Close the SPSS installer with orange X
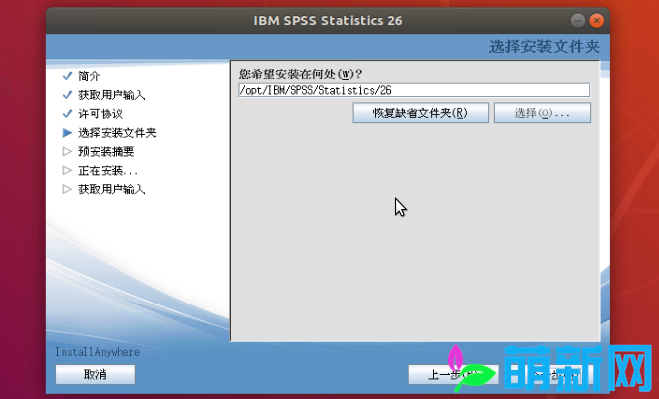This screenshot has width=659, height=399. (596, 20)
